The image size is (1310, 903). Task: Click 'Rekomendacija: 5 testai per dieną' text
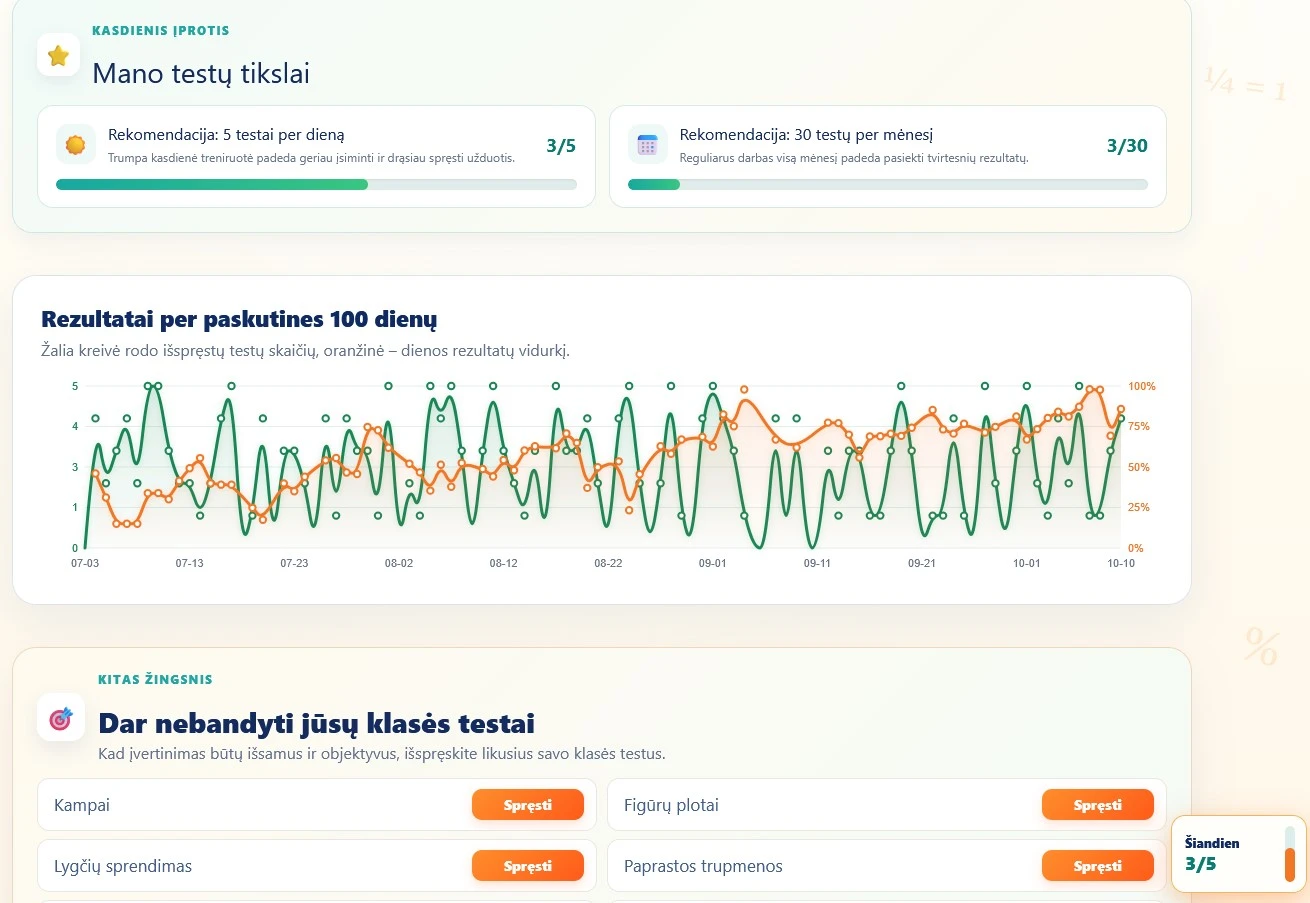tap(226, 135)
